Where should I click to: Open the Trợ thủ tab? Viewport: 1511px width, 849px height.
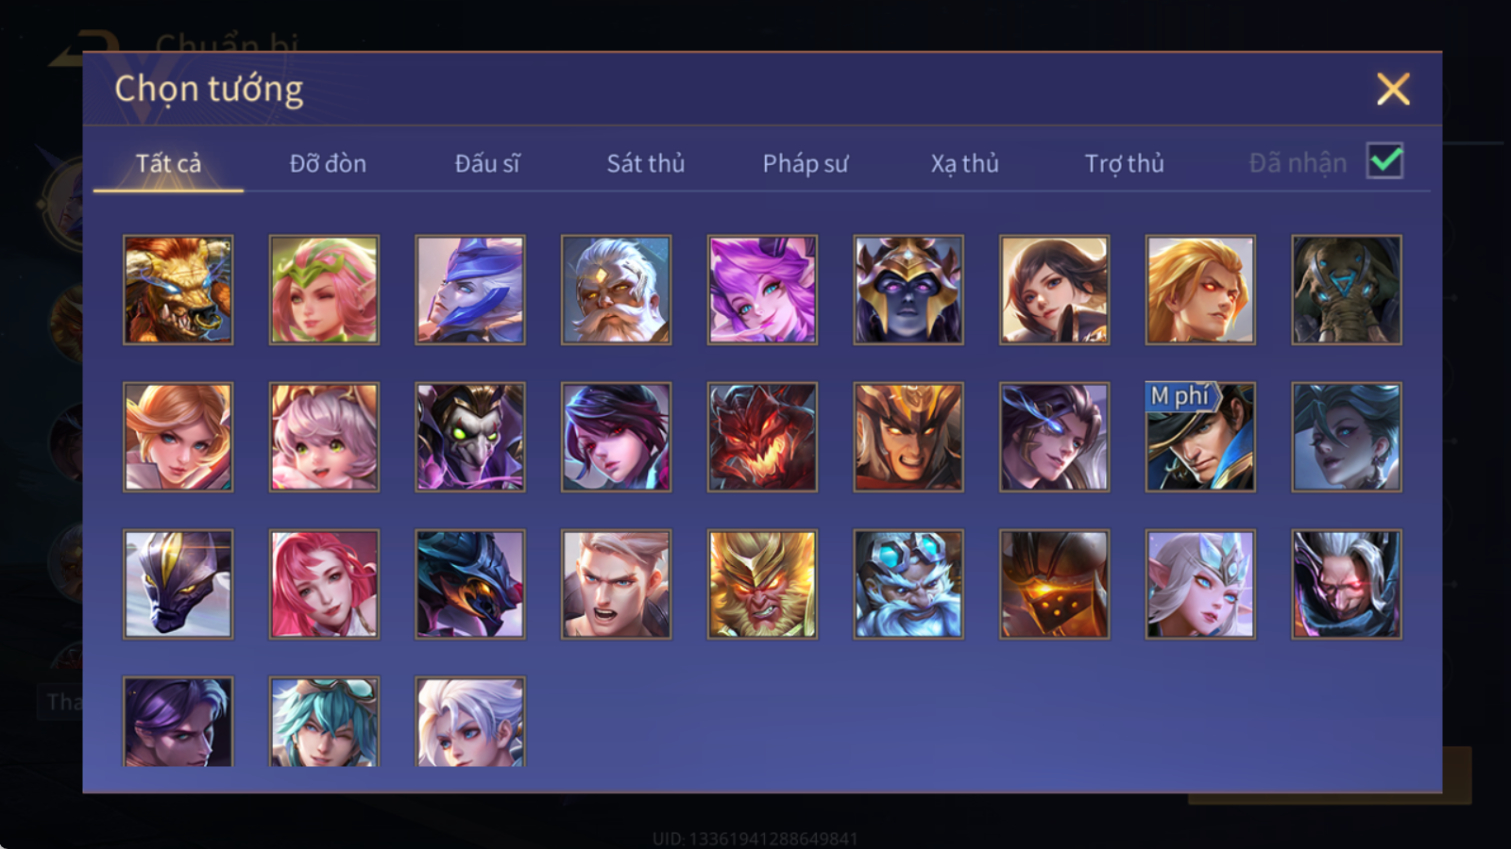pyautogui.click(x=1124, y=163)
